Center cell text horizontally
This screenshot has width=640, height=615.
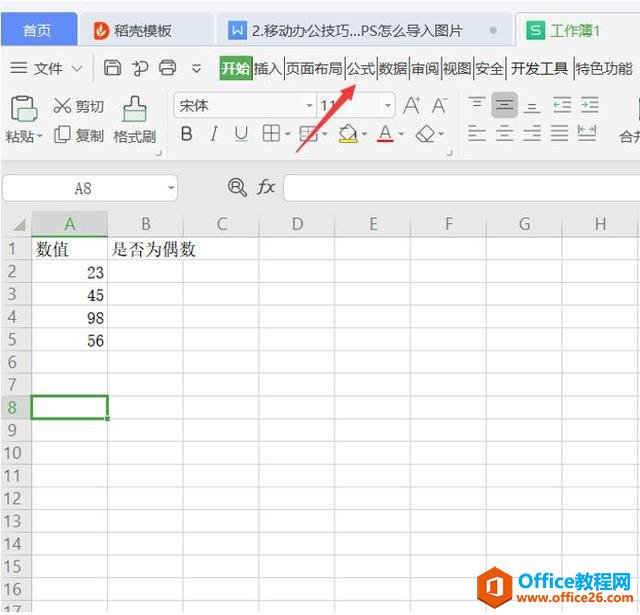[504, 133]
